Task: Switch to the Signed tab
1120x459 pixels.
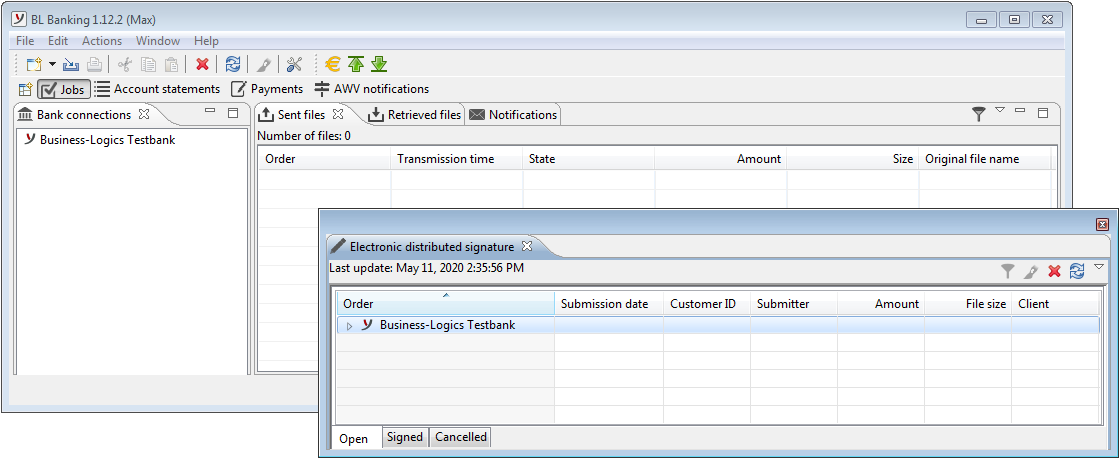Action: [405, 437]
